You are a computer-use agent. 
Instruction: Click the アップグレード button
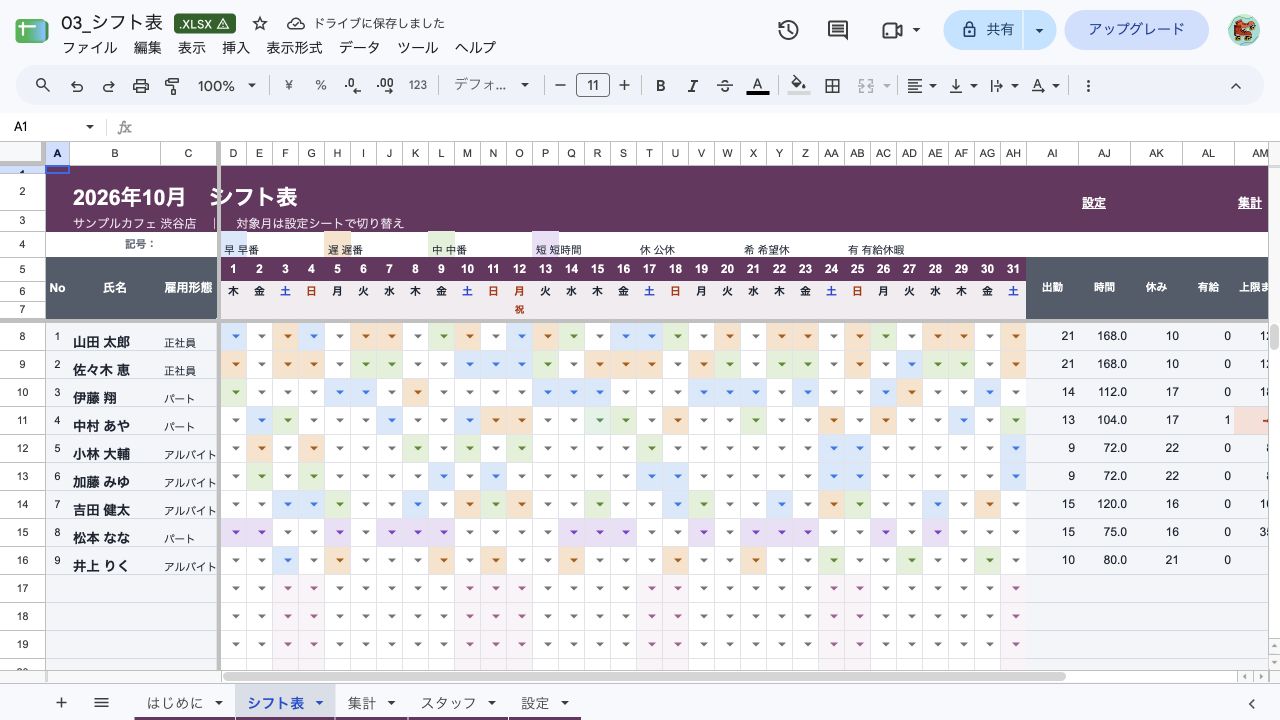click(1135, 30)
